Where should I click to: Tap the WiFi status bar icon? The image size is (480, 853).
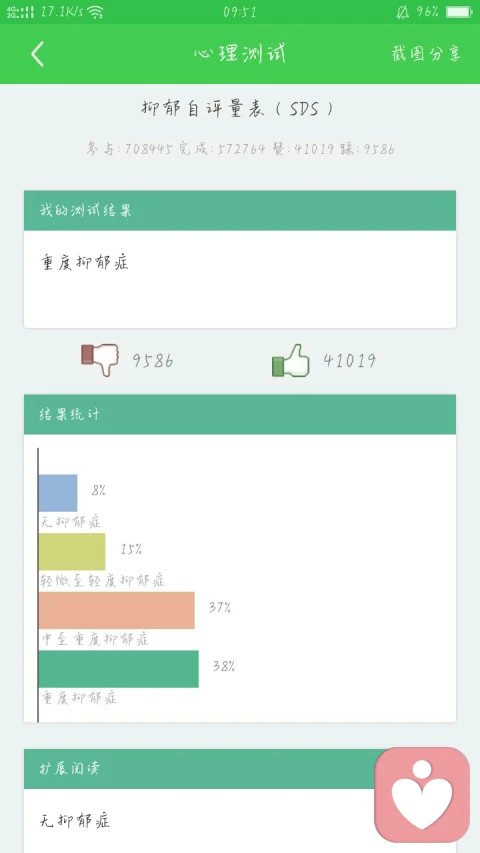pos(96,12)
